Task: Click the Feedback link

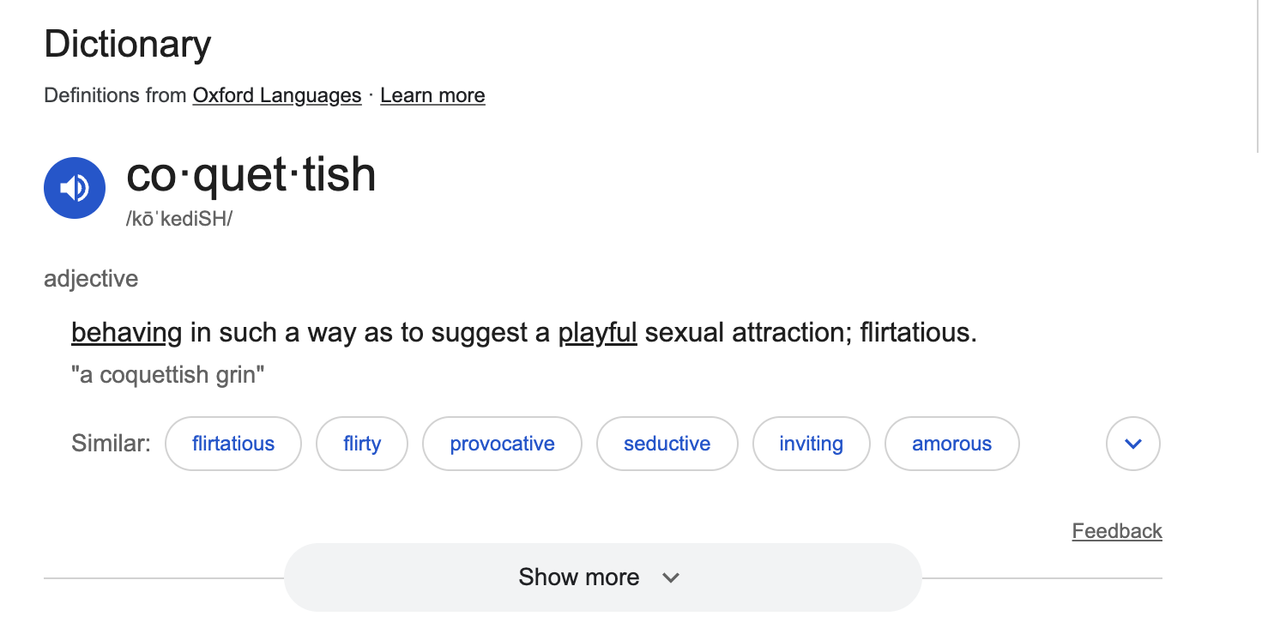Action: coord(1117,531)
